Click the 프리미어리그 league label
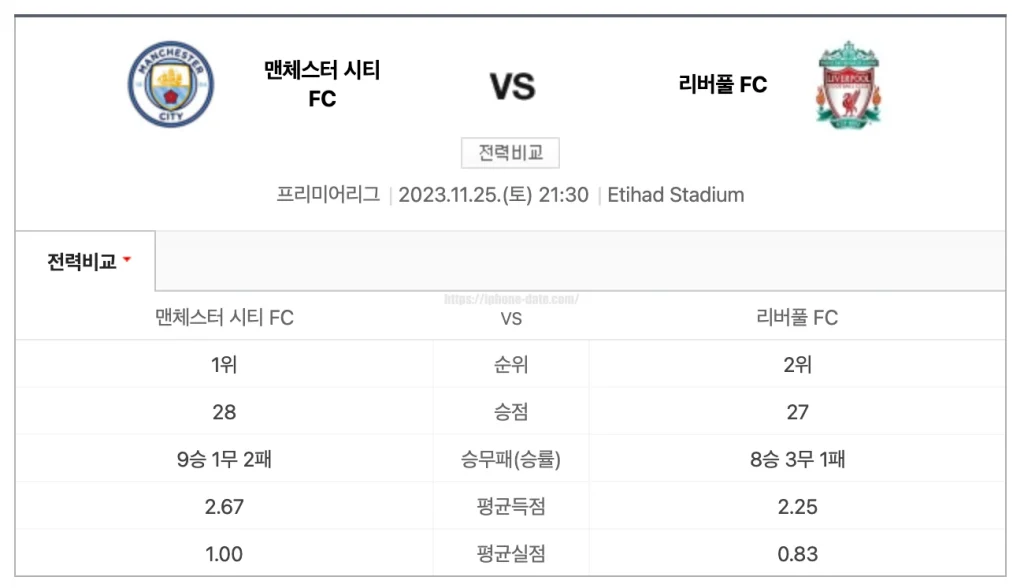 331,195
